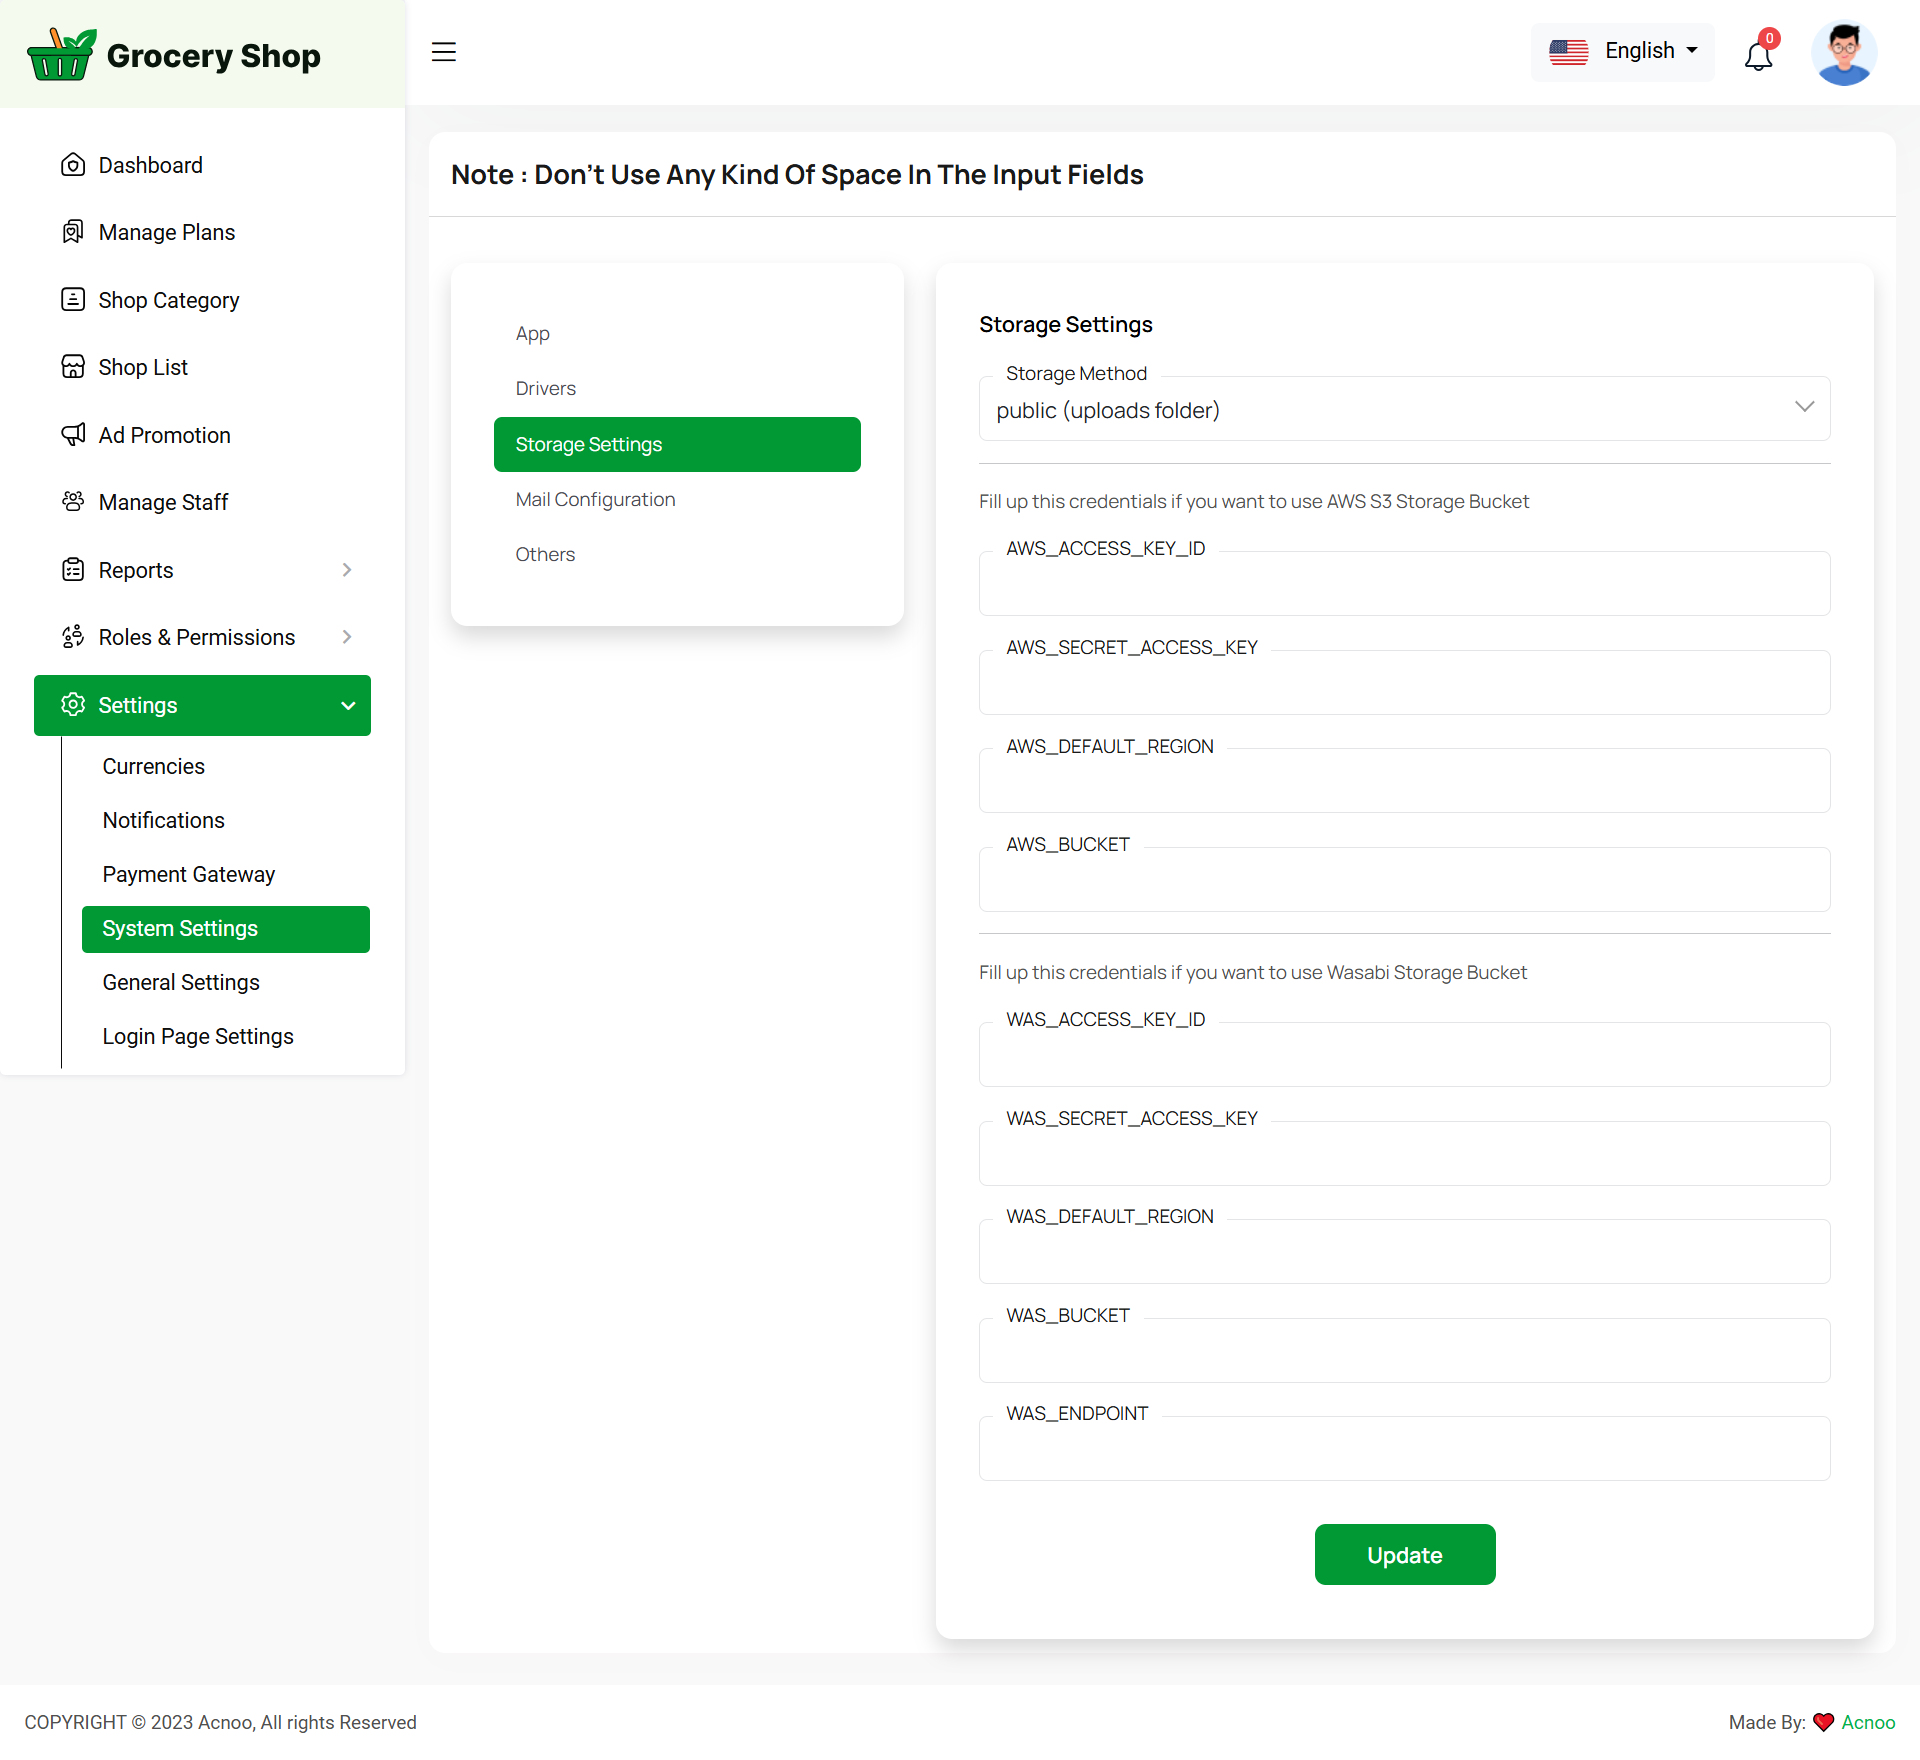Click the Grocery Shop basket logo
The image size is (1920, 1760).
tap(61, 55)
